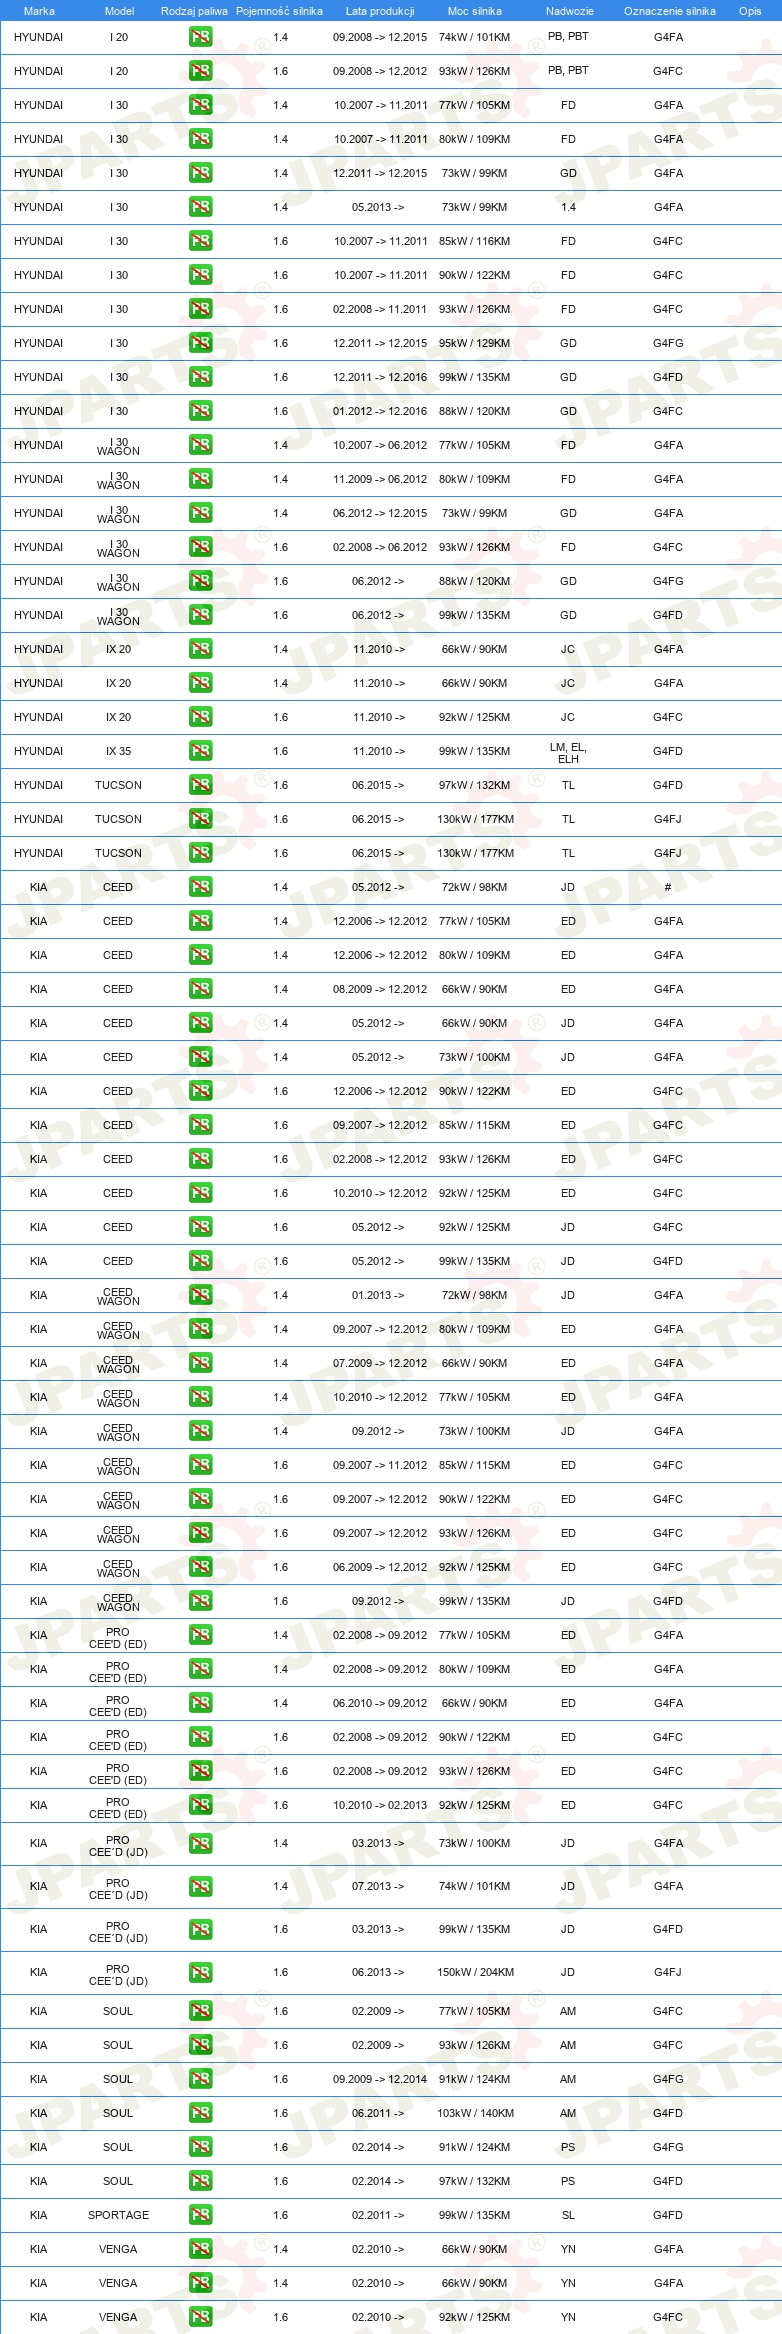Click the 05.2013 -> production years cell

378,207
